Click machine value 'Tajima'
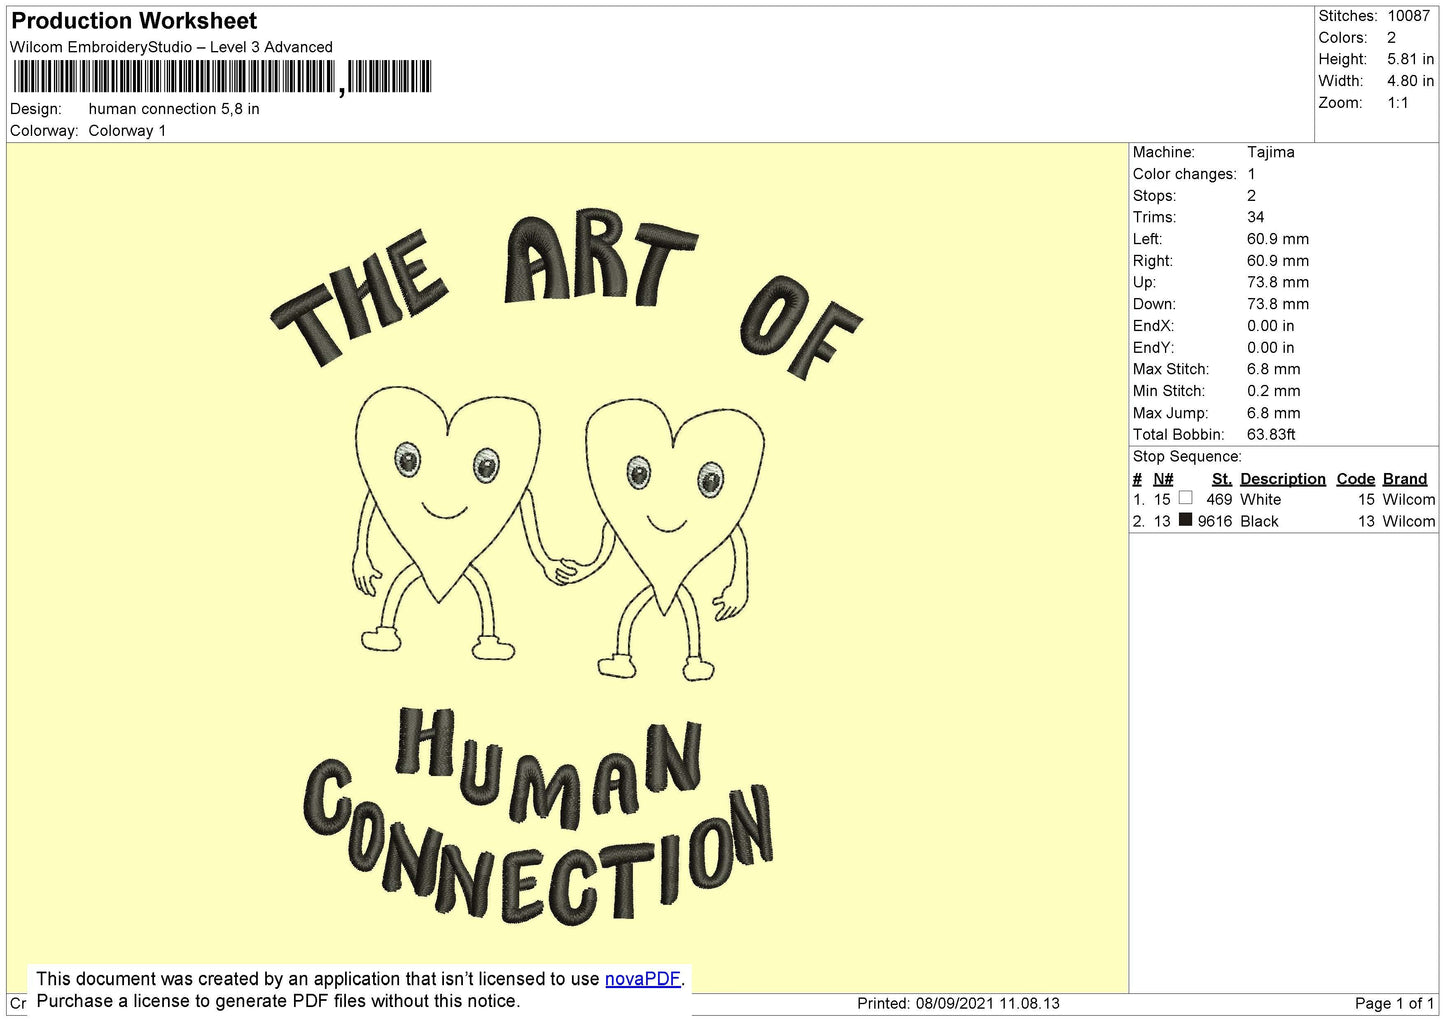This screenshot has height=1021, width=1445. (x=1270, y=152)
